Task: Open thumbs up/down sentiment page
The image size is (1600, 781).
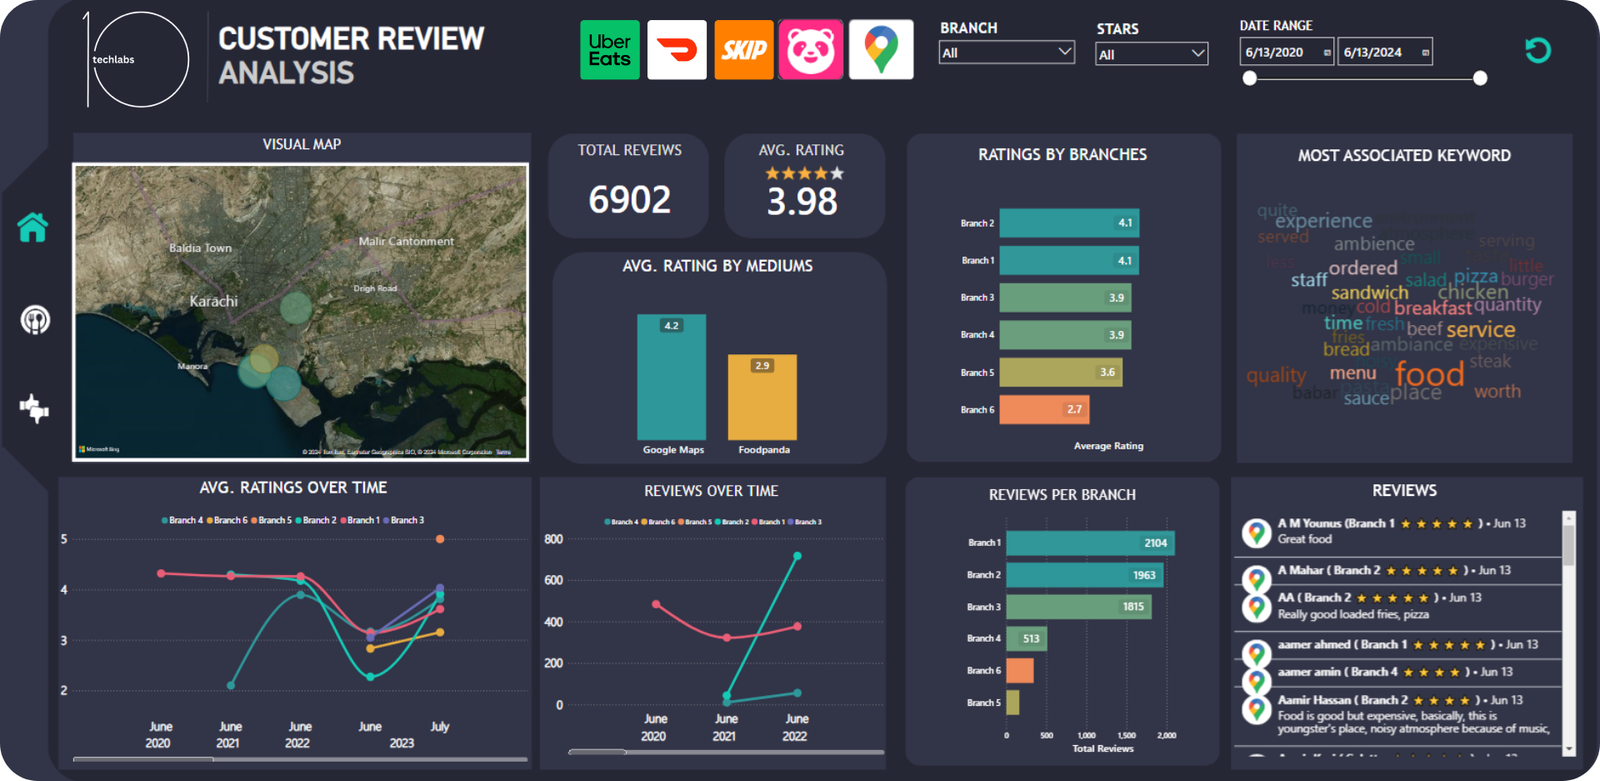Action: click(x=34, y=408)
